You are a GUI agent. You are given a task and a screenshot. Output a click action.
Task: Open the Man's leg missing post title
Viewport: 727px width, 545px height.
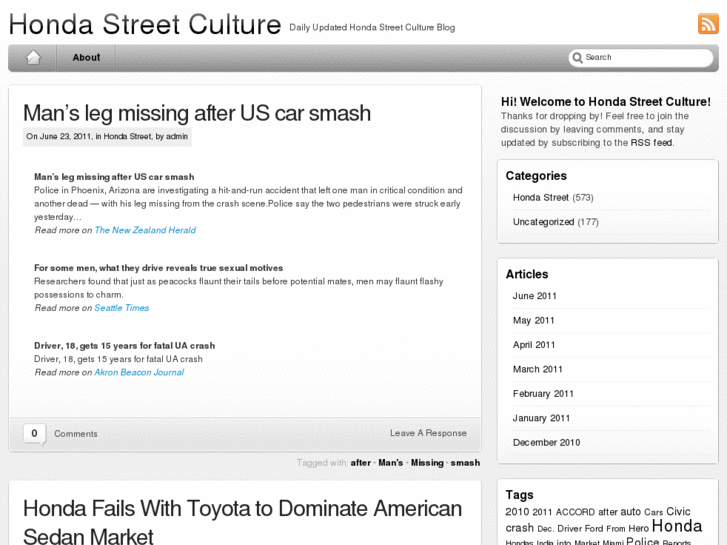coord(197,113)
